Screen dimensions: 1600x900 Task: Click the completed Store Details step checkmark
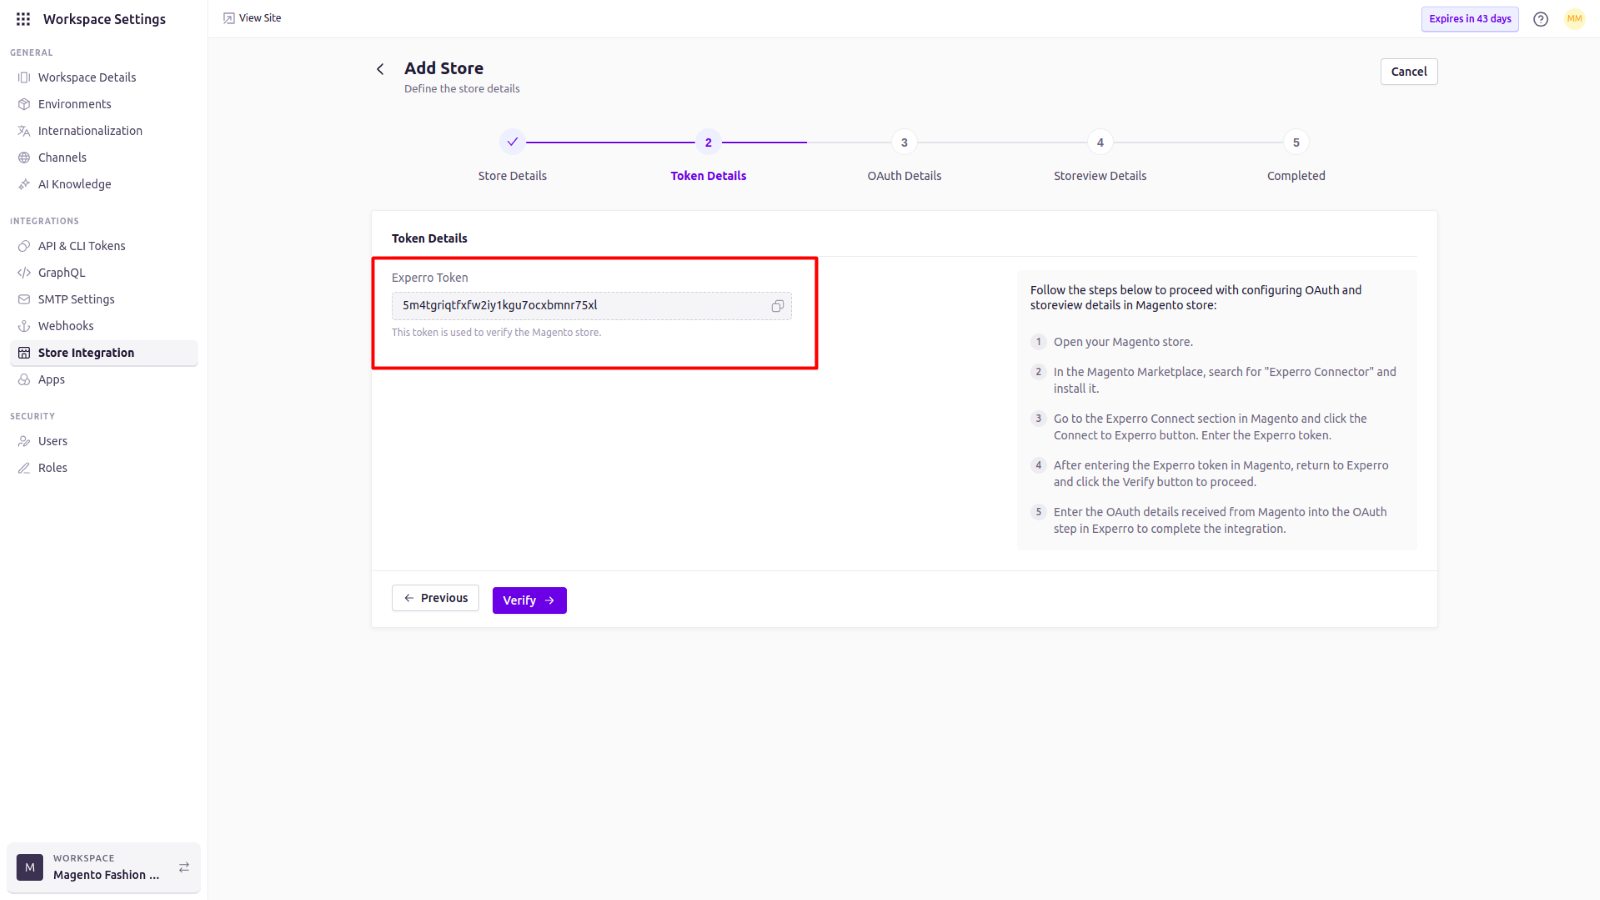click(x=512, y=142)
